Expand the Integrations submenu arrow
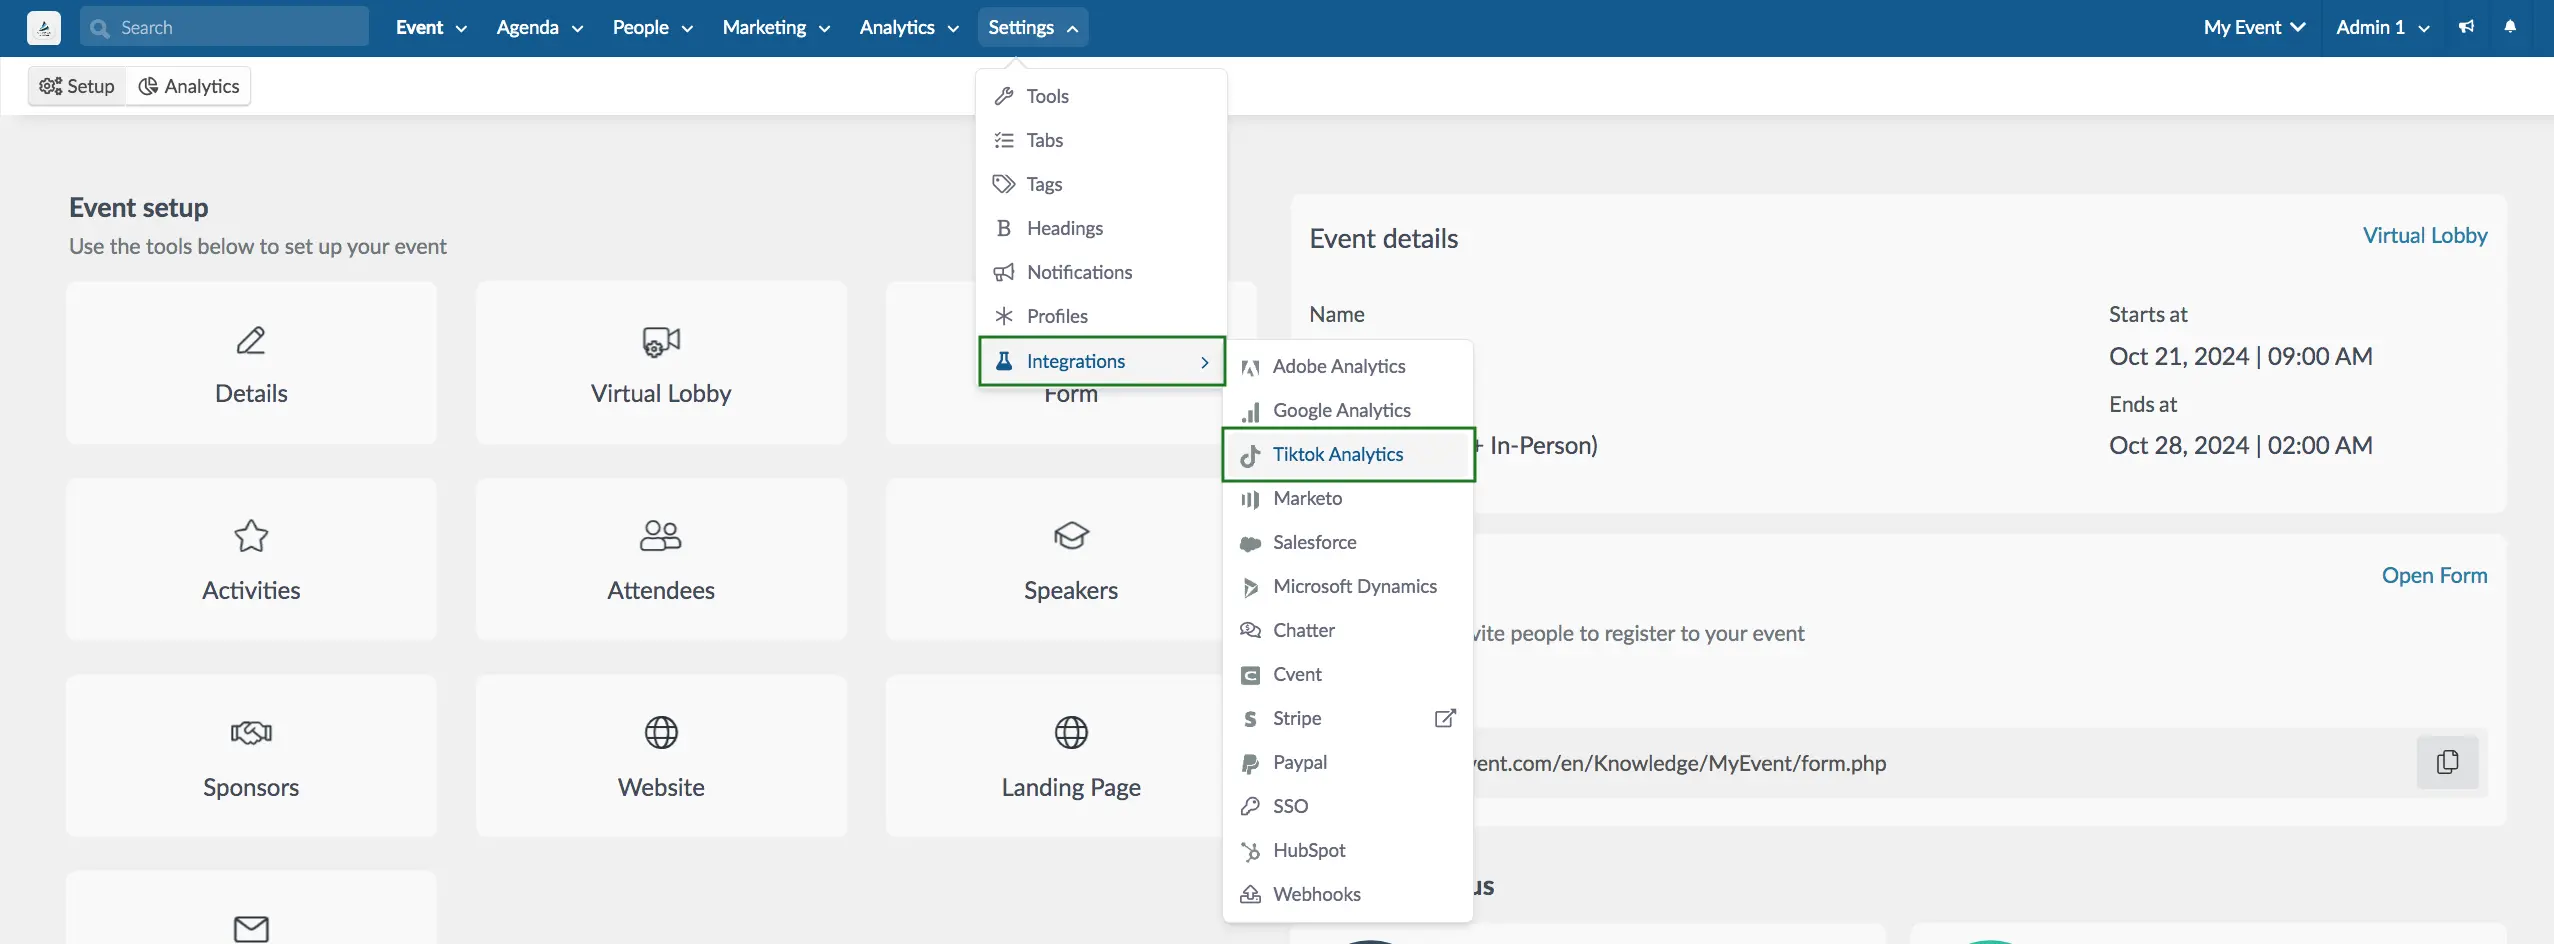Image resolution: width=2554 pixels, height=944 pixels. tap(1204, 362)
